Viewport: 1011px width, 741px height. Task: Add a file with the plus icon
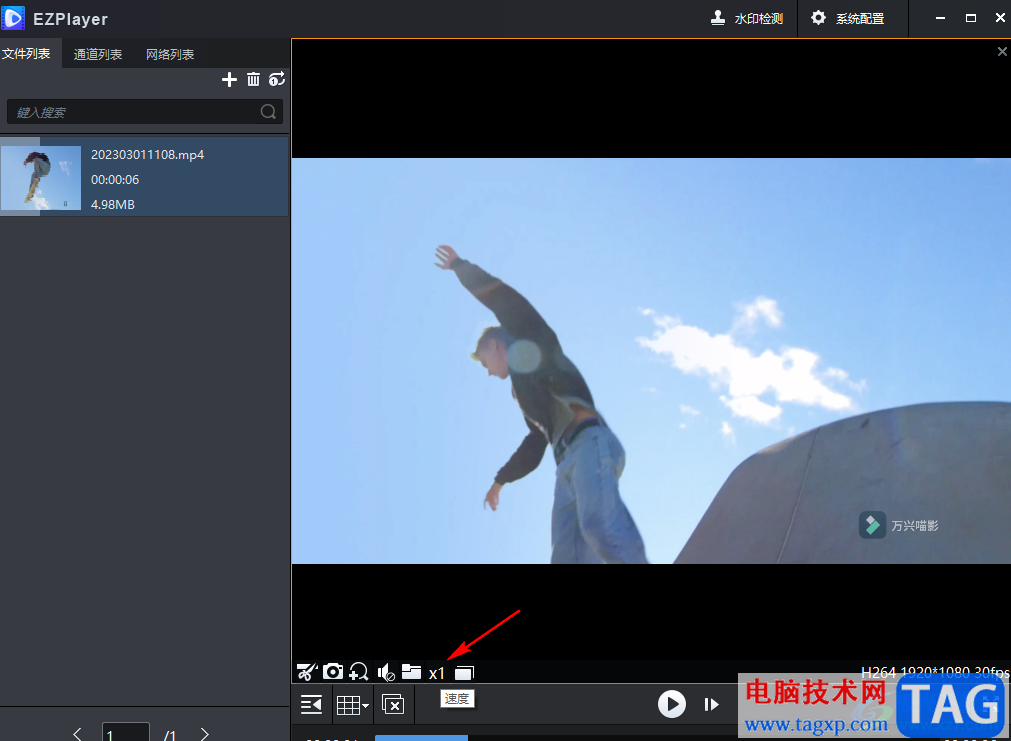(x=229, y=79)
